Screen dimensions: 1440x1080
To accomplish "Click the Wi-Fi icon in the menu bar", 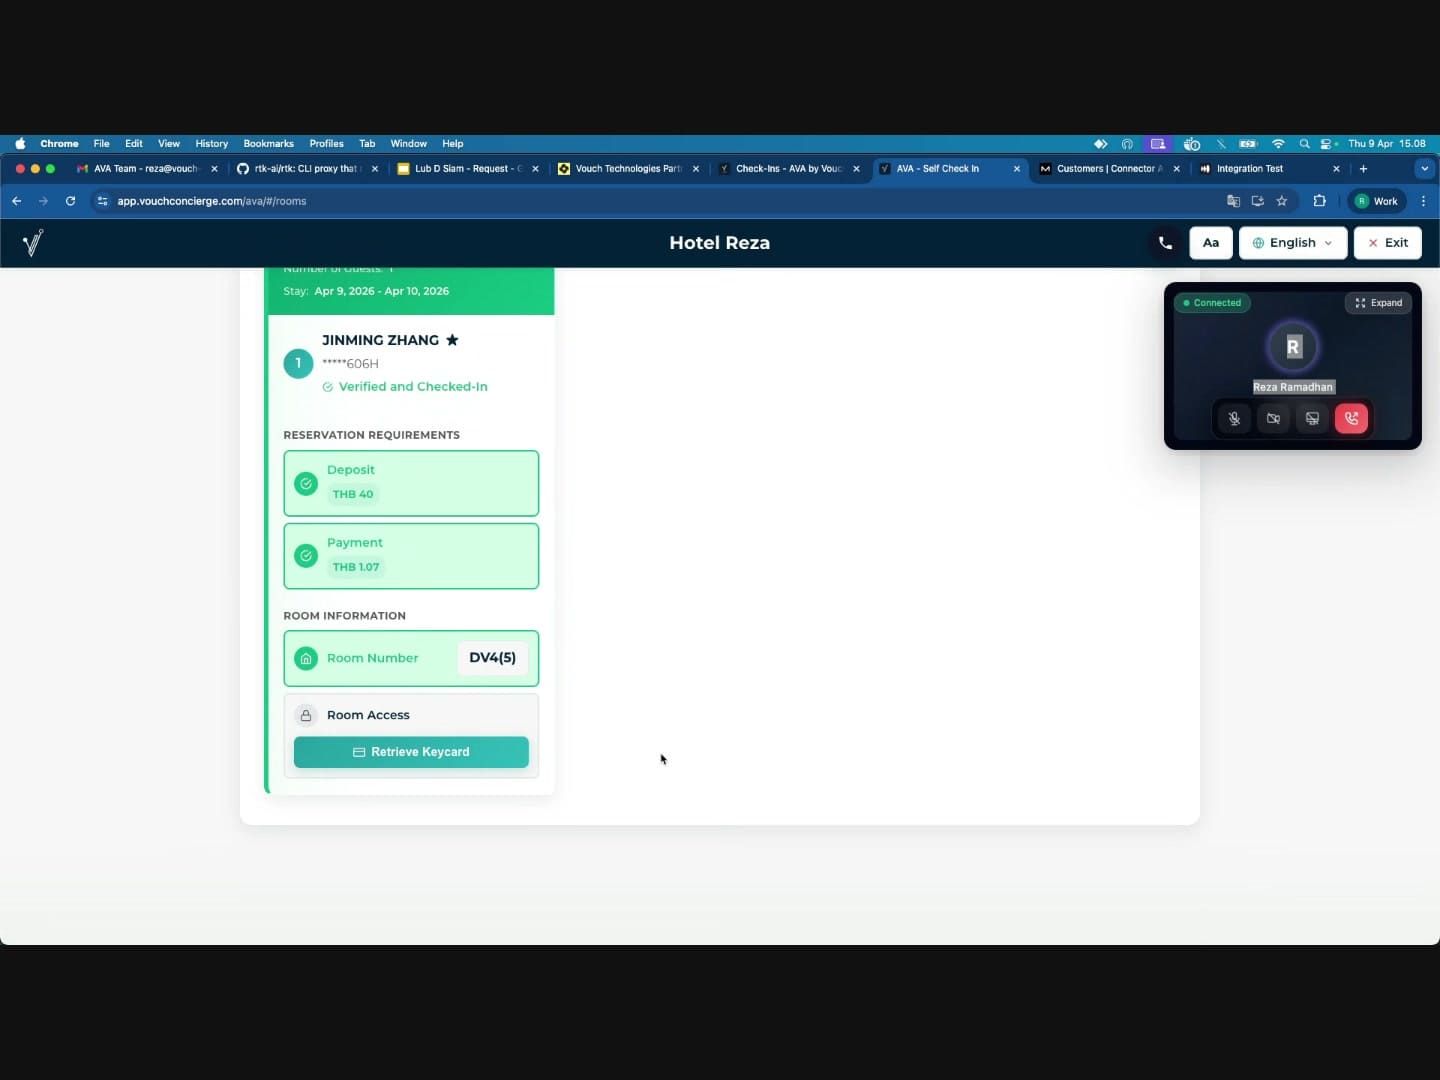I will coord(1278,144).
